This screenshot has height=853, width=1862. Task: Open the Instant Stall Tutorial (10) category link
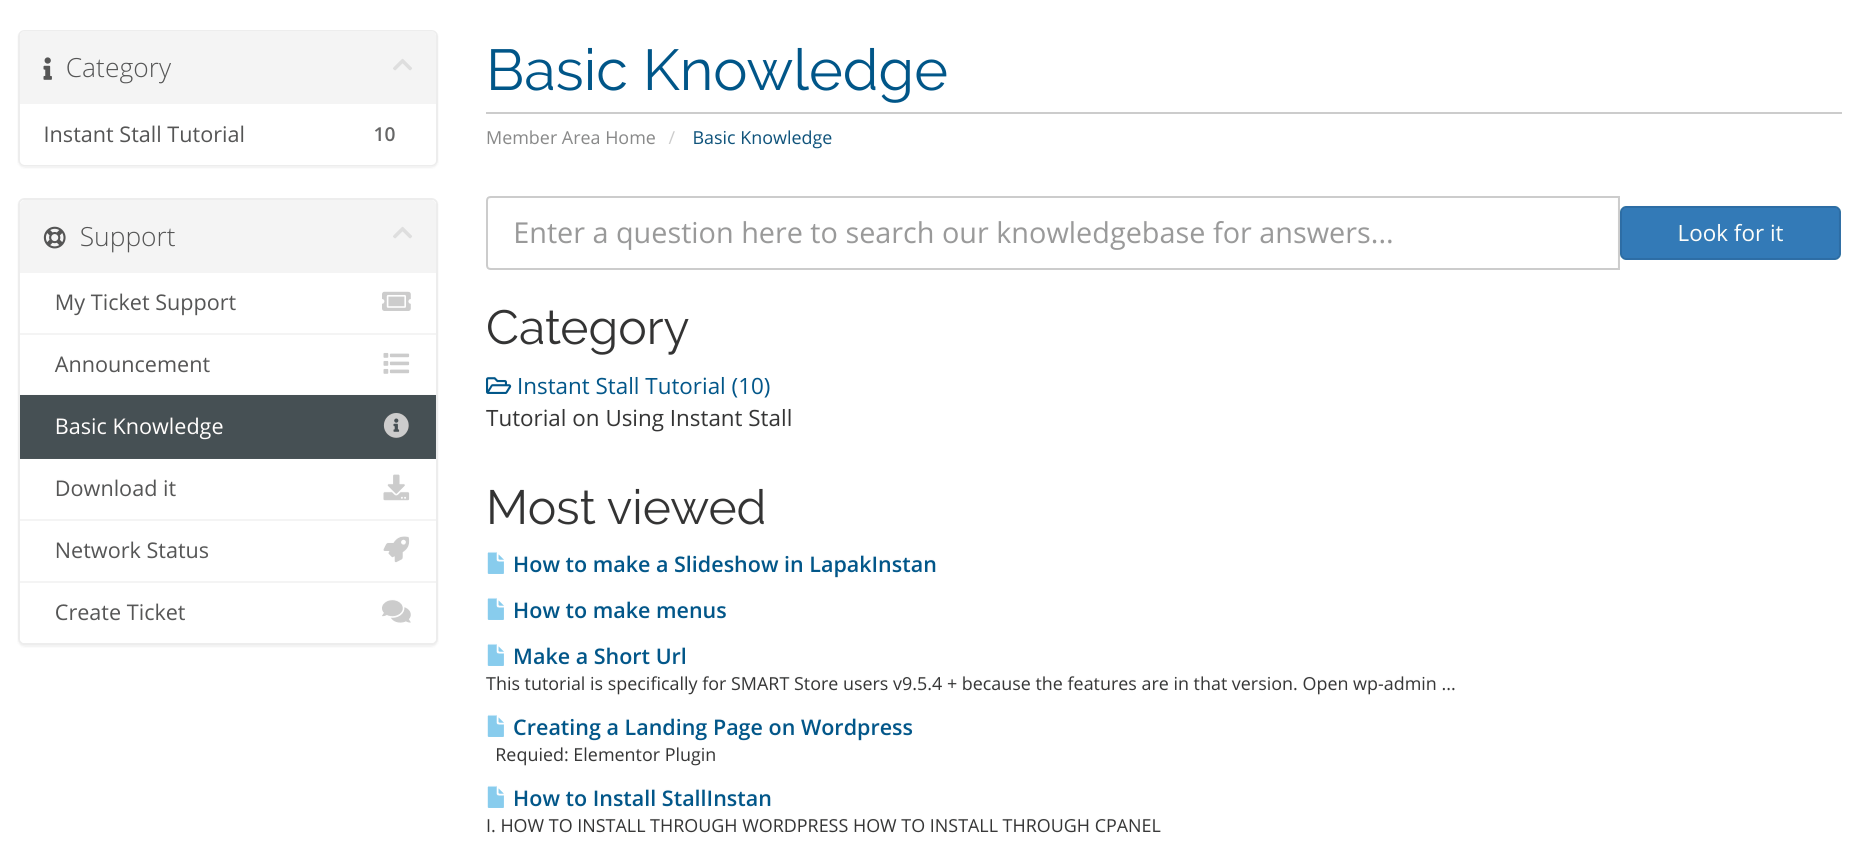[643, 386]
